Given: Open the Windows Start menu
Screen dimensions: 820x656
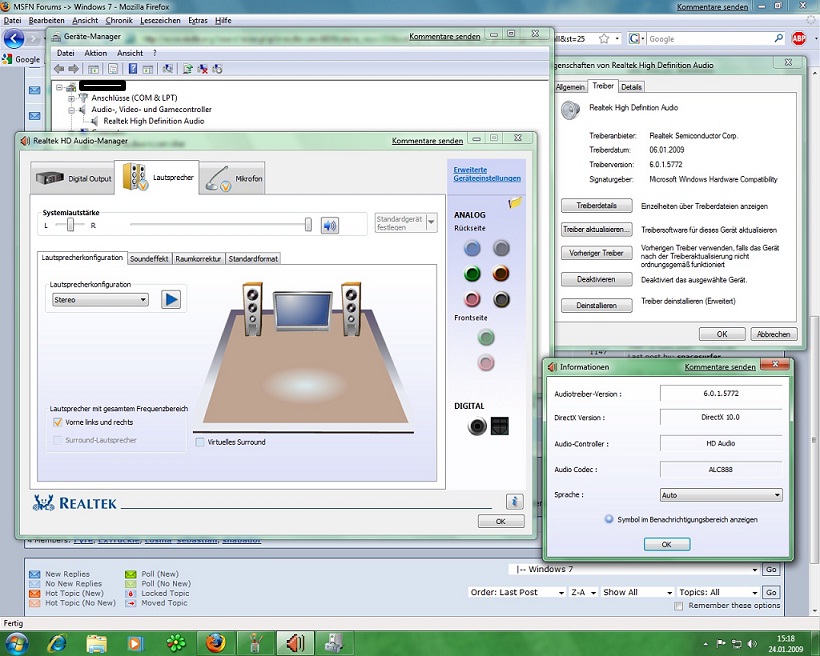Looking at the screenshot, I should (x=16, y=643).
